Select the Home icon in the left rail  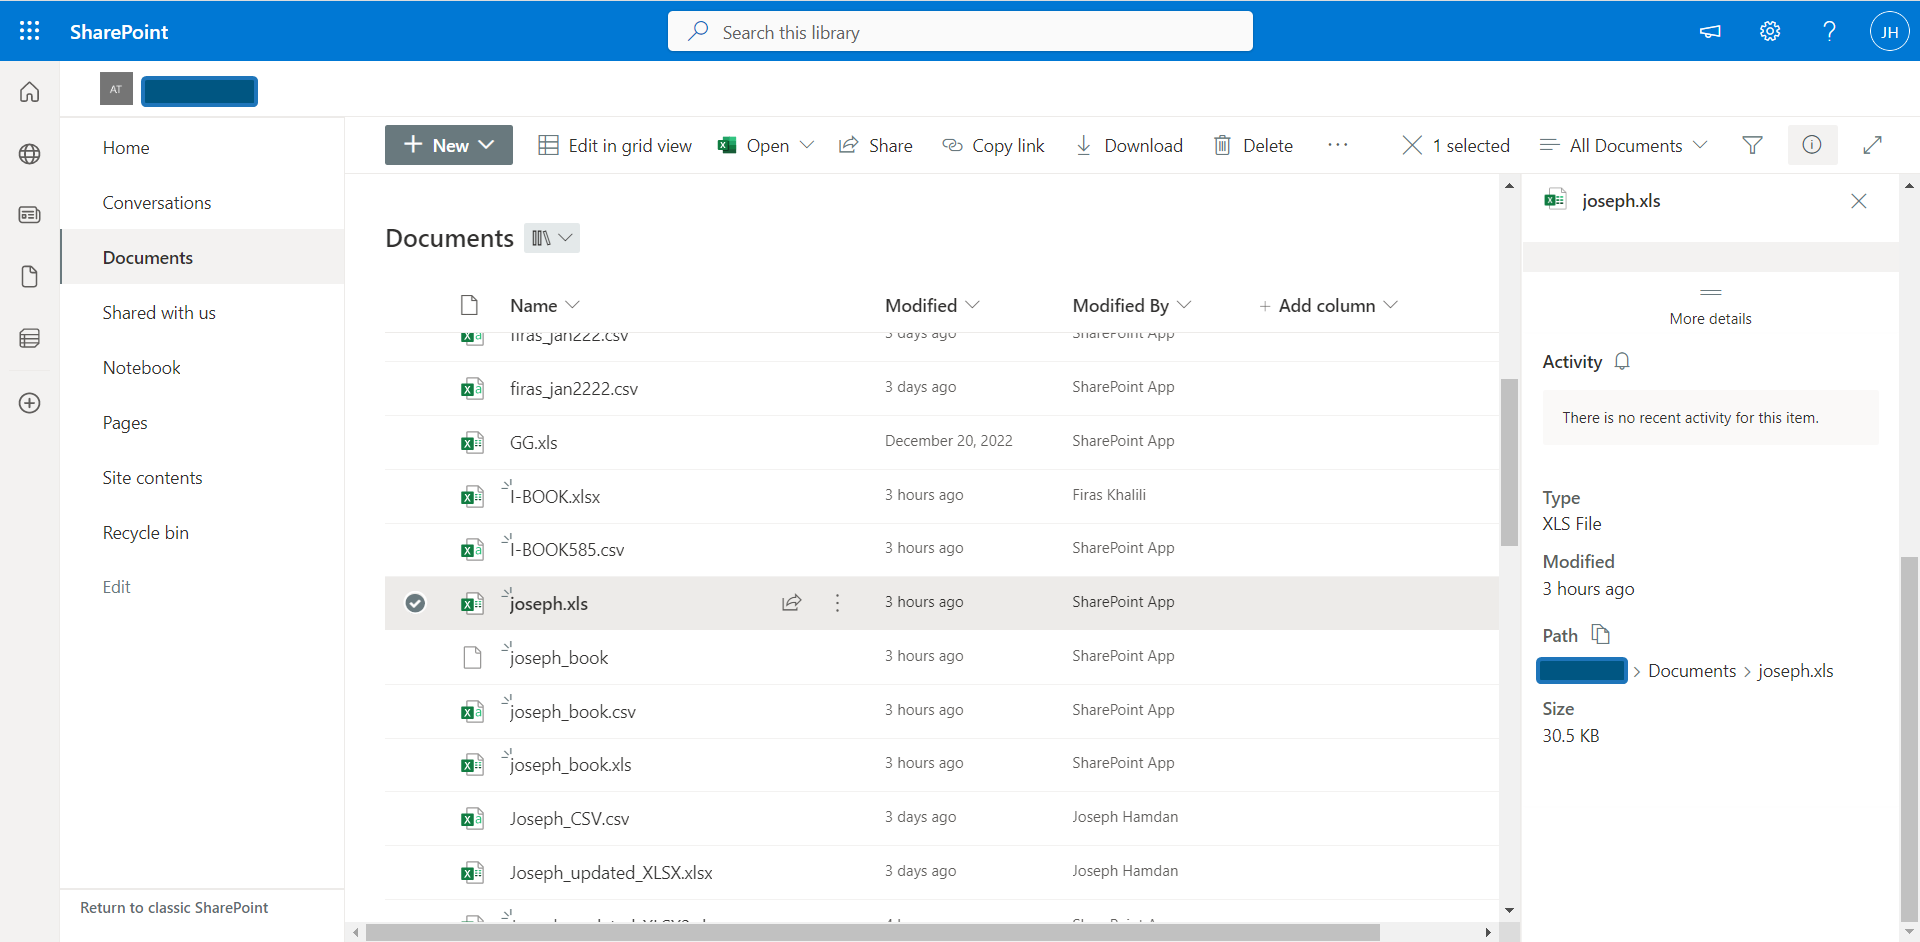coord(30,91)
